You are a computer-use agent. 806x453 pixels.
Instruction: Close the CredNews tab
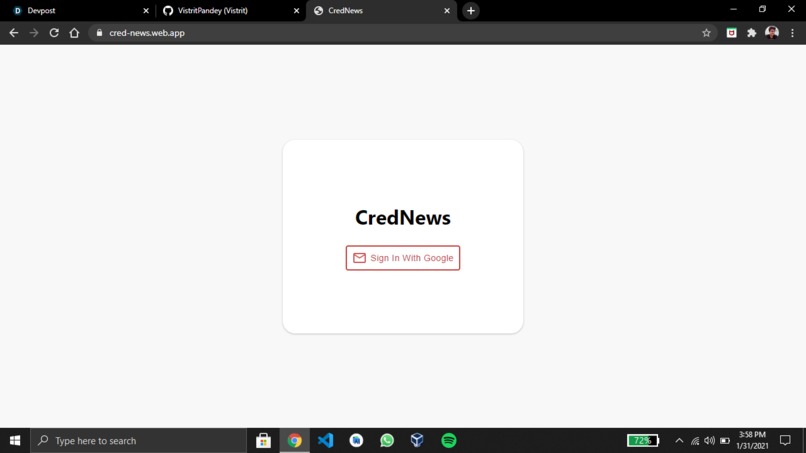click(447, 10)
